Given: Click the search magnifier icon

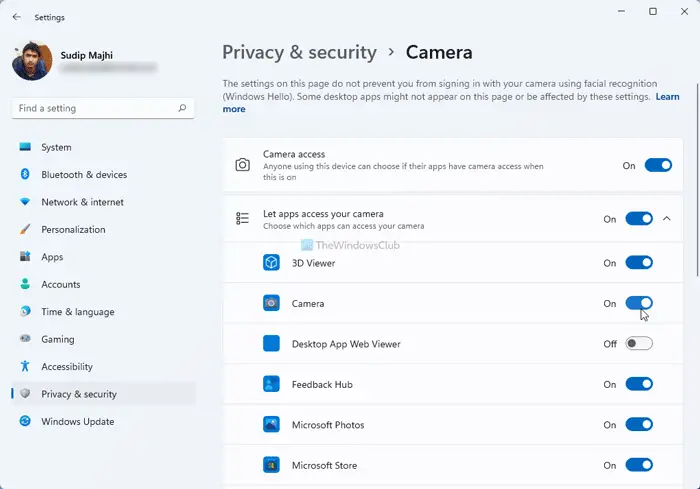Looking at the screenshot, I should coord(182,108).
